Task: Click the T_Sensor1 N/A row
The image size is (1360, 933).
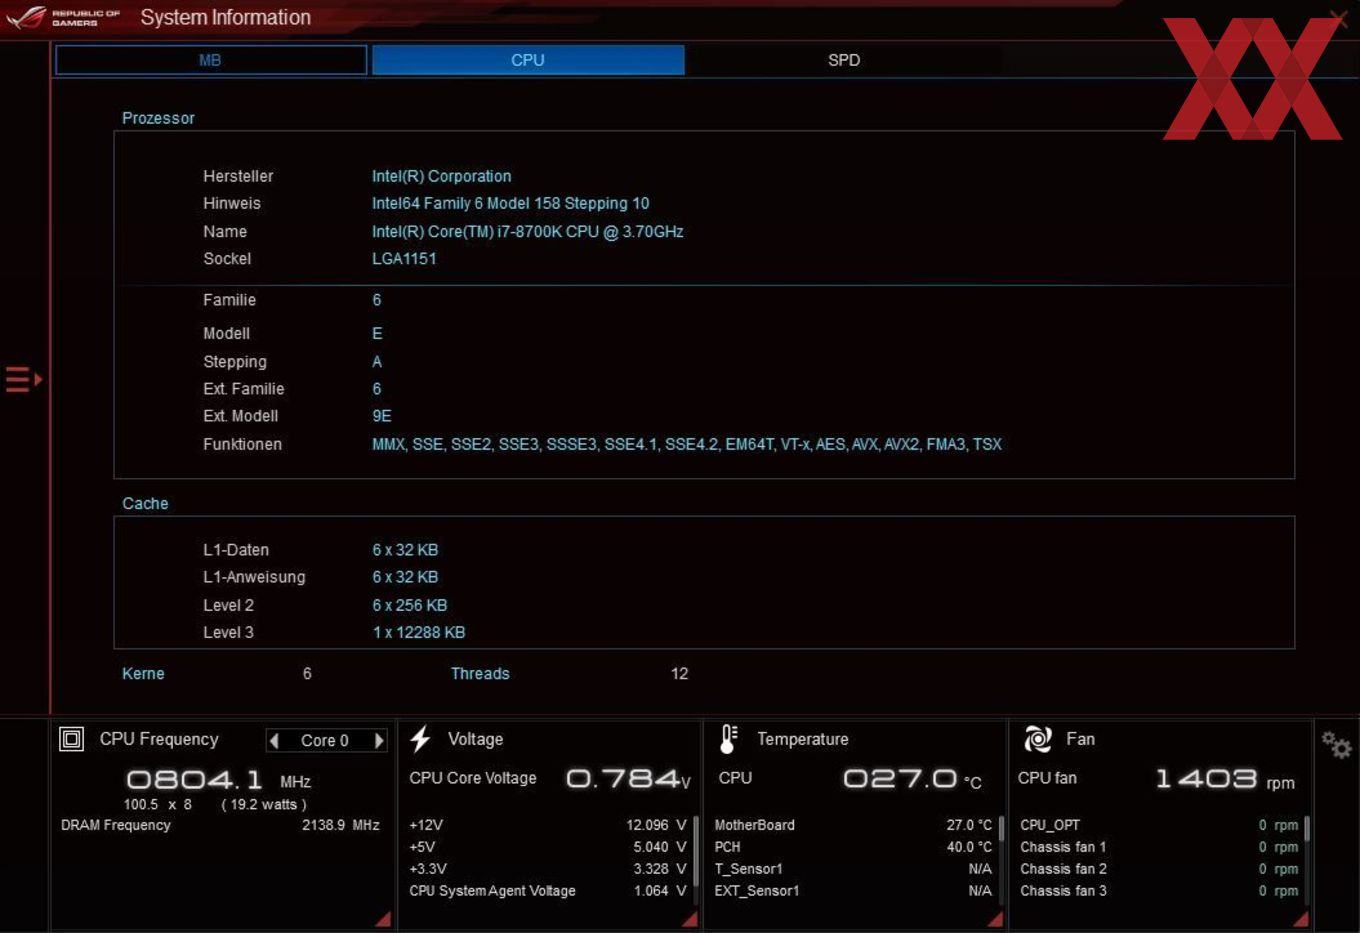Action: [853, 869]
